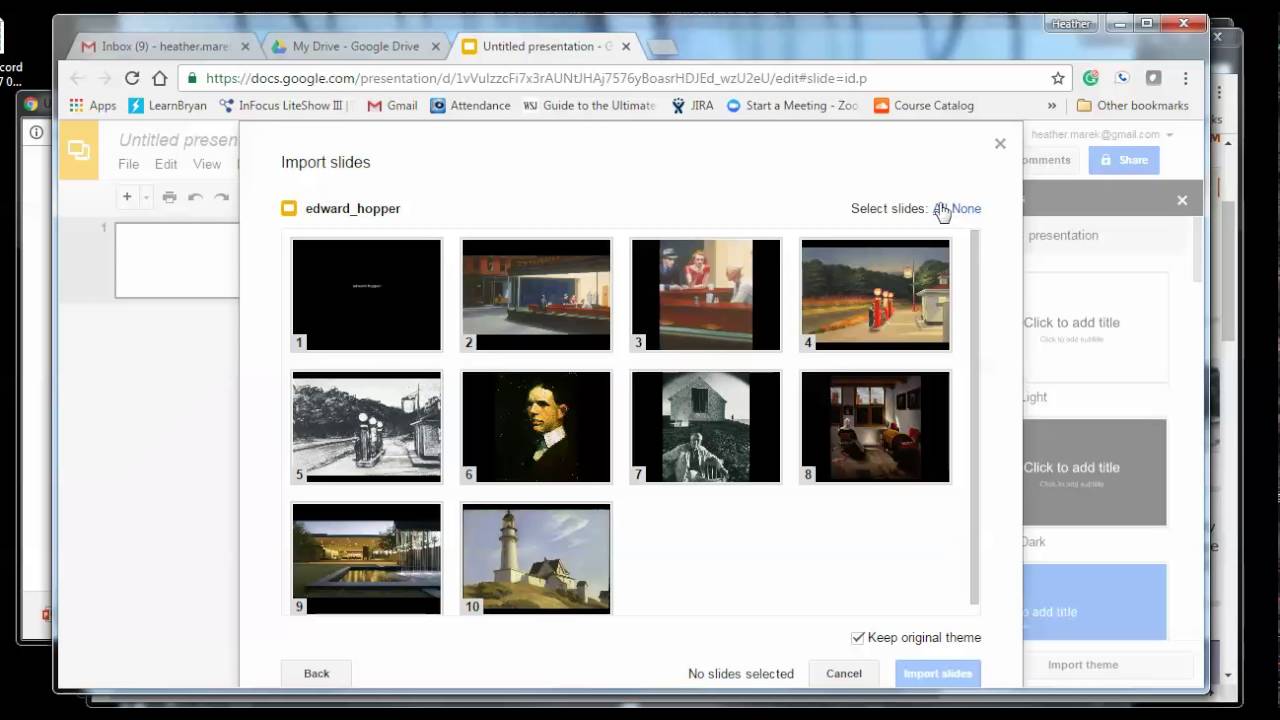Click the edward_hopper presentation name
The image size is (1280, 720).
pyautogui.click(x=353, y=208)
